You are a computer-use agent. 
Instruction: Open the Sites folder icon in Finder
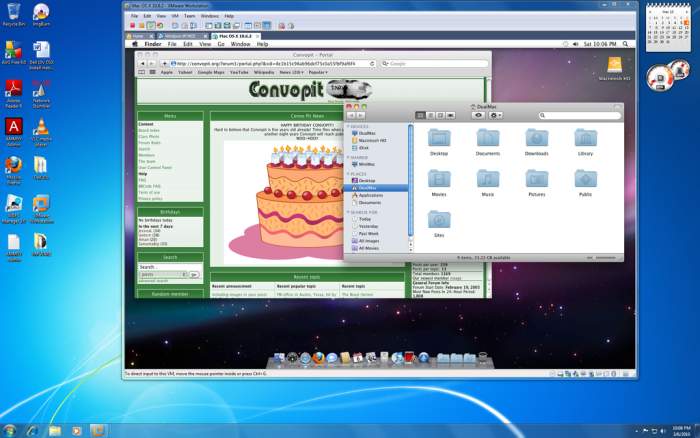coord(439,220)
